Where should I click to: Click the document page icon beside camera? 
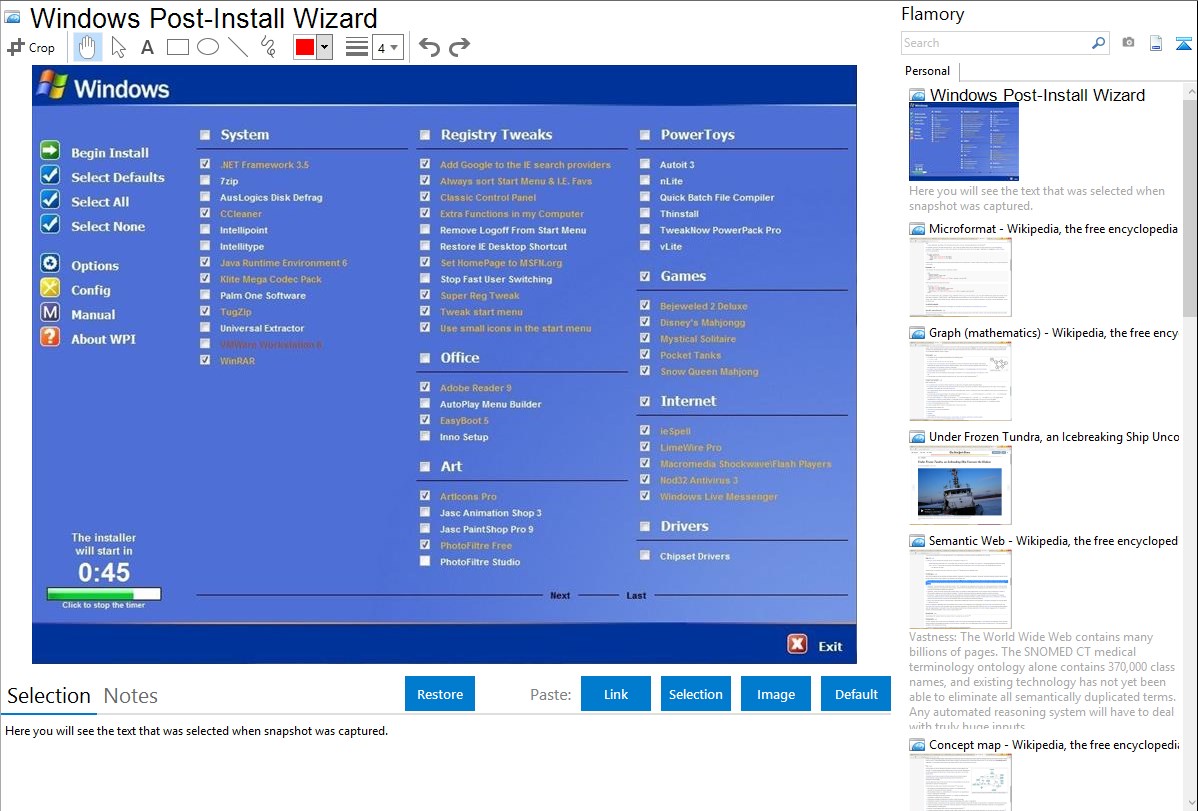coord(1156,43)
